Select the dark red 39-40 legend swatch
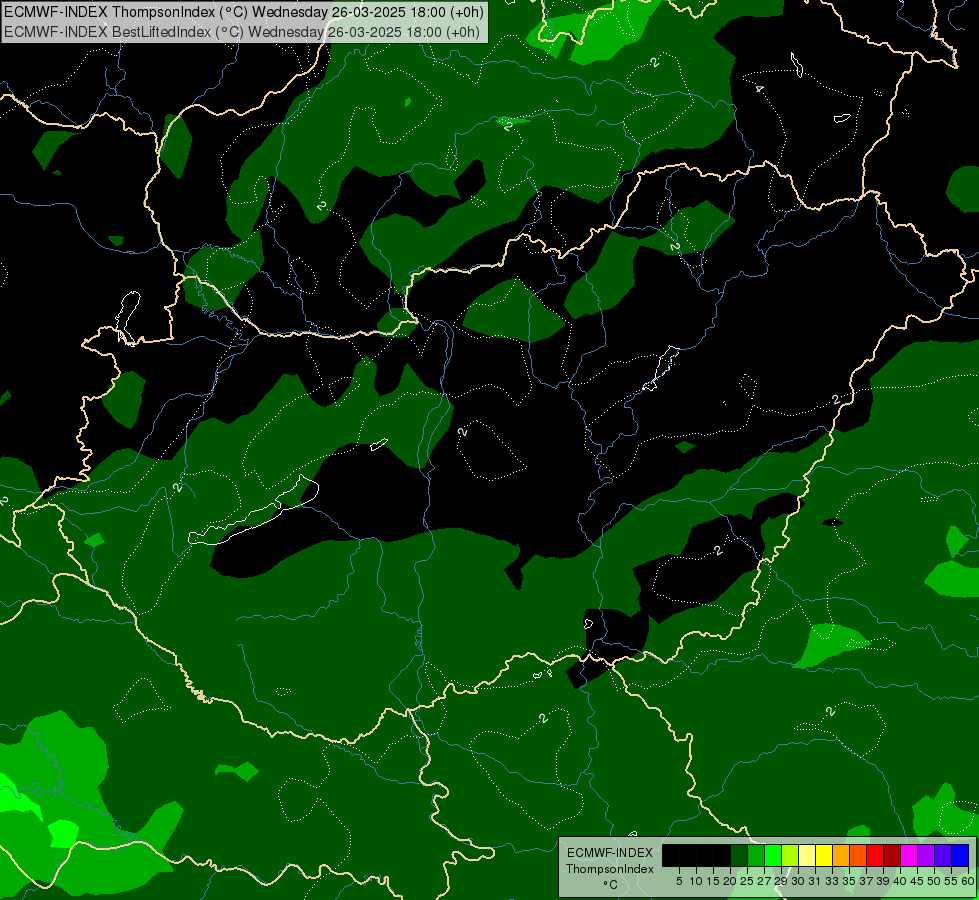This screenshot has width=979, height=900. click(892, 855)
